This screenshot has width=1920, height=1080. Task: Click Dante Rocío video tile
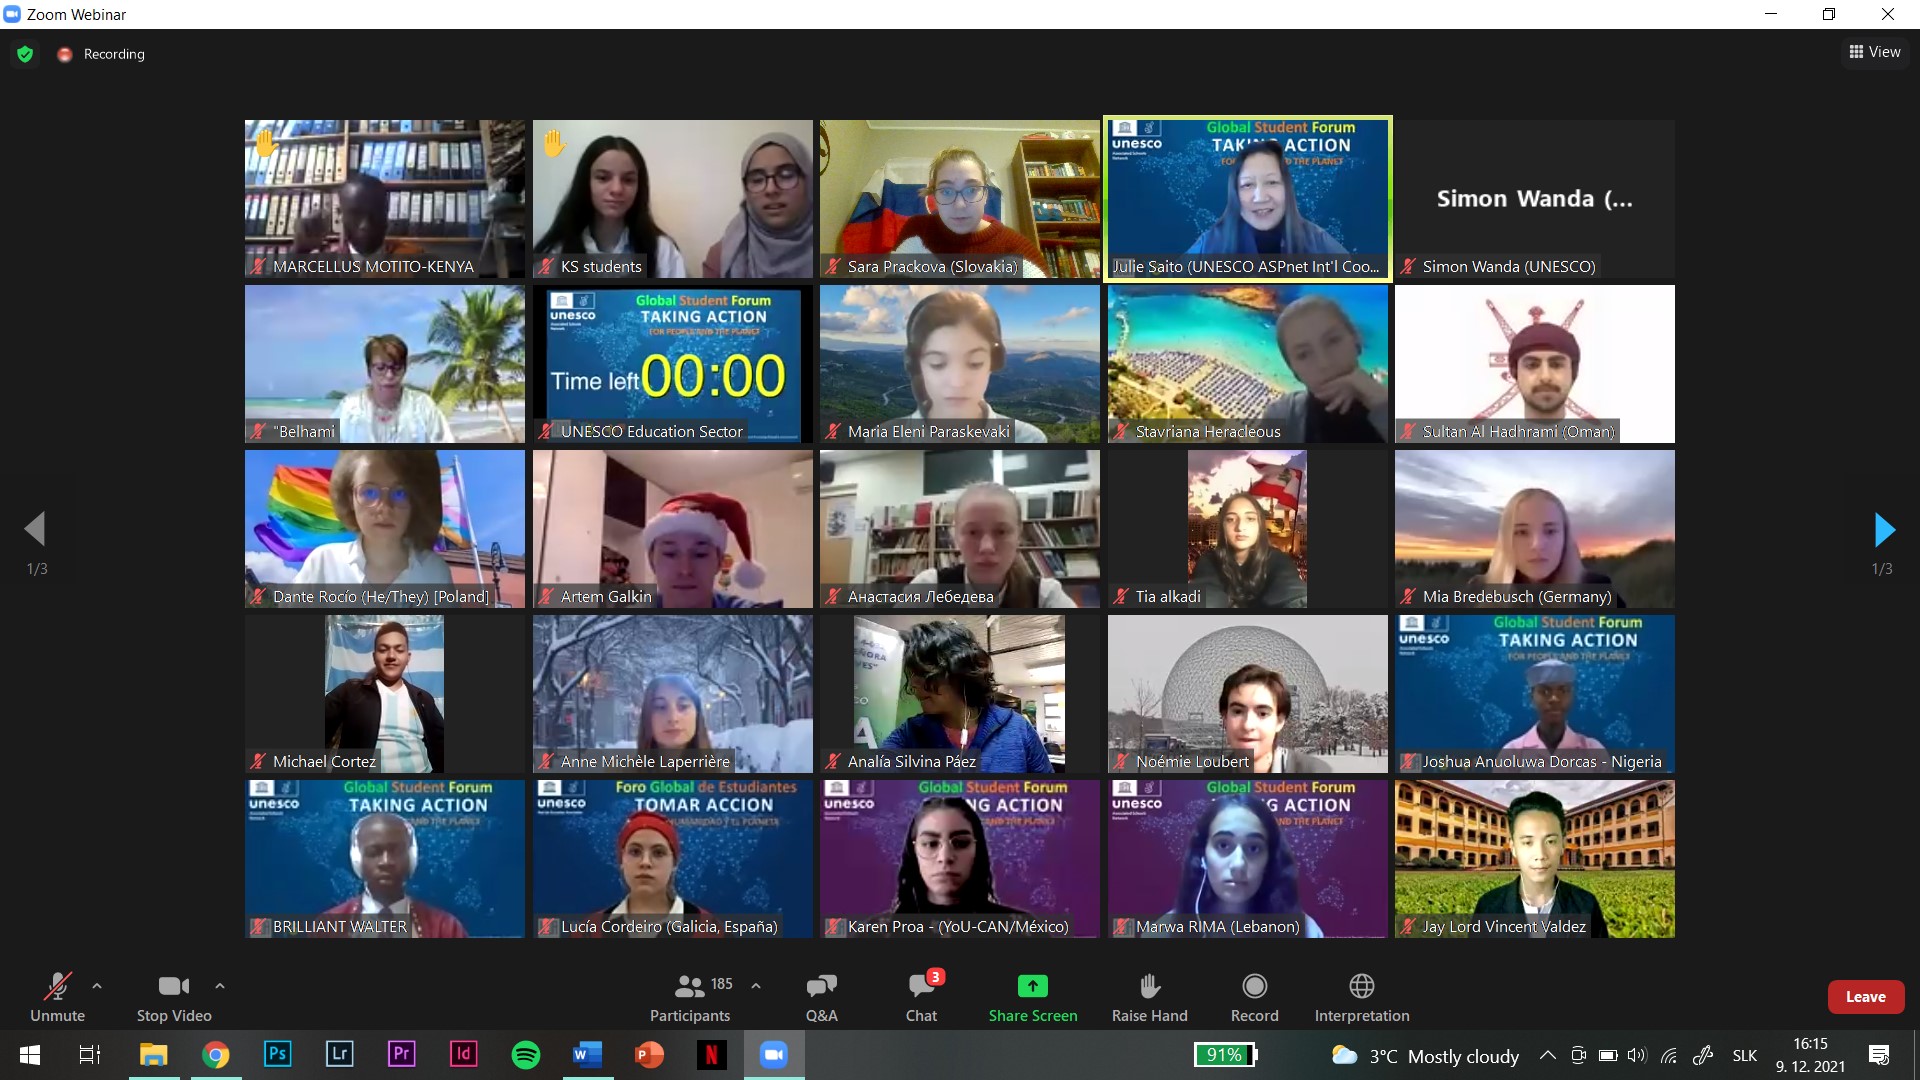coord(385,529)
